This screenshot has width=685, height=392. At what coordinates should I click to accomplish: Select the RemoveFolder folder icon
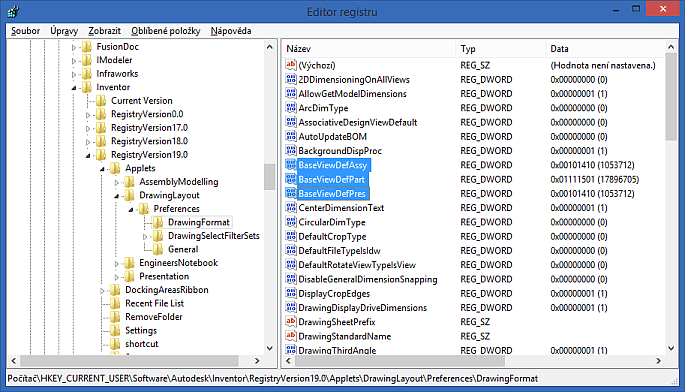[115, 317]
